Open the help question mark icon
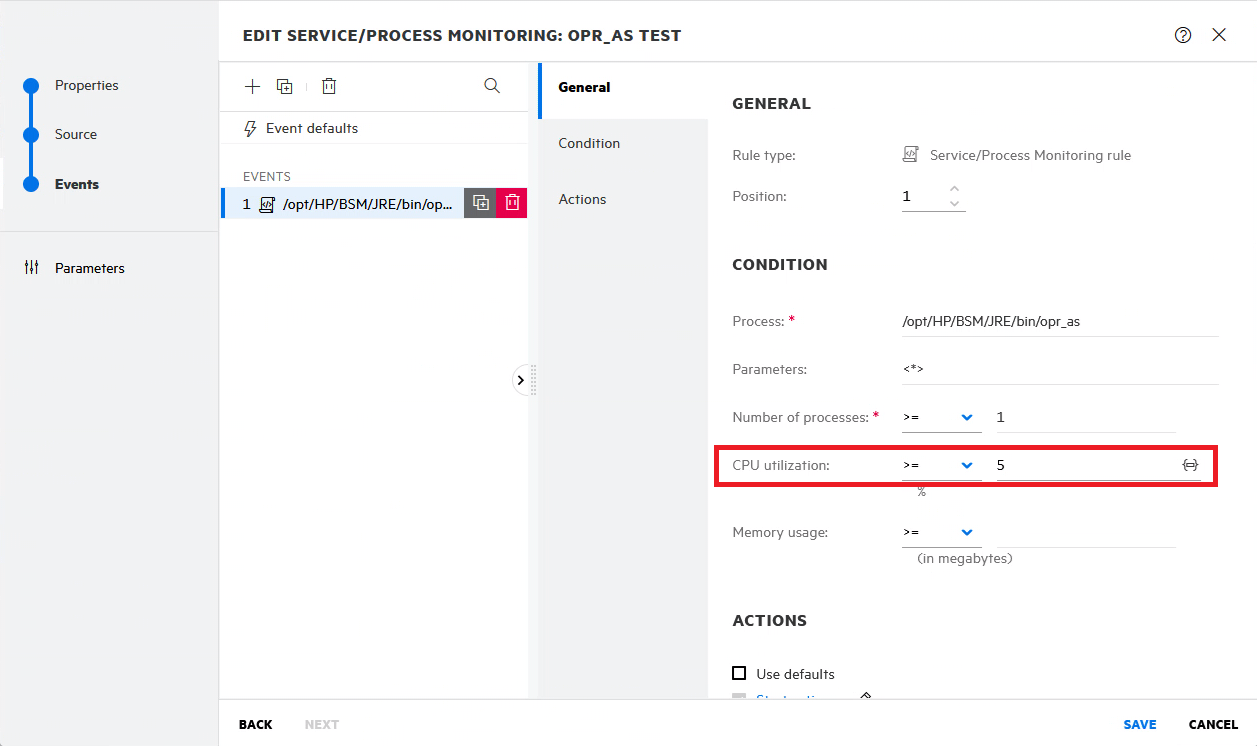 coord(1182,34)
